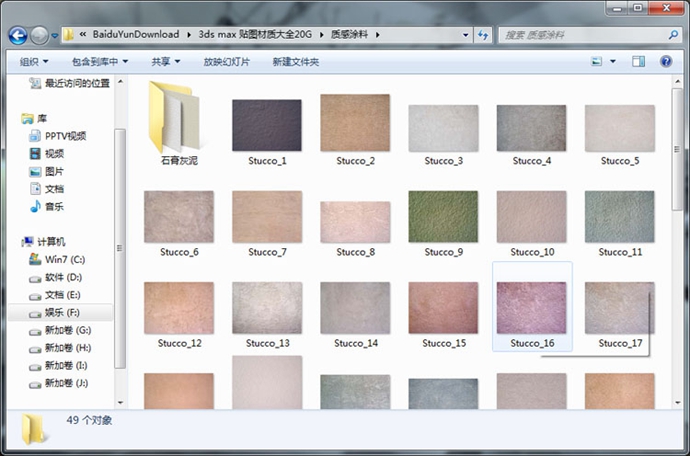Viewport: 690px width, 456px height.
Task: Open 新加卷 (H:) drive
Action: pos(60,348)
